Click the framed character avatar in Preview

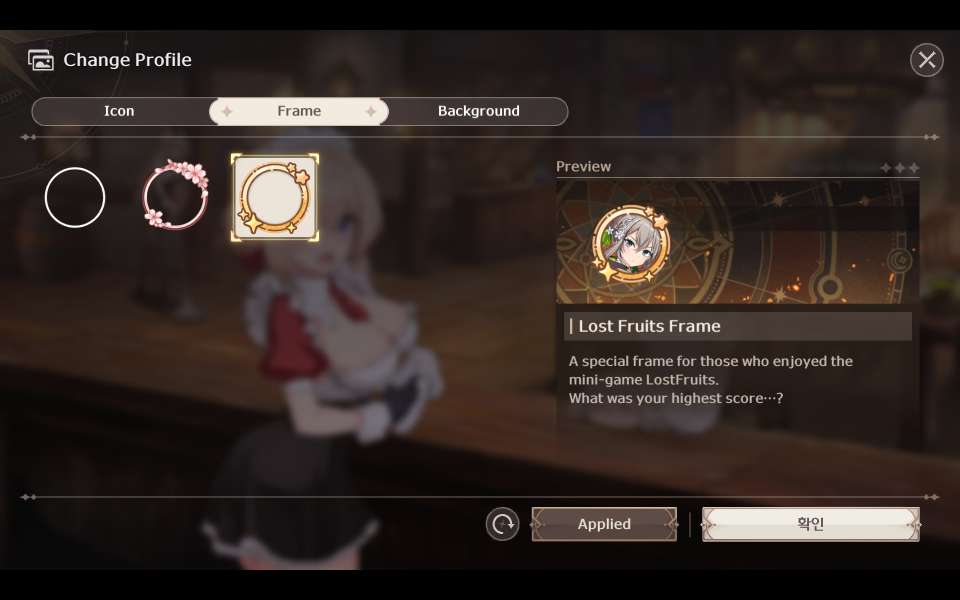pos(631,244)
